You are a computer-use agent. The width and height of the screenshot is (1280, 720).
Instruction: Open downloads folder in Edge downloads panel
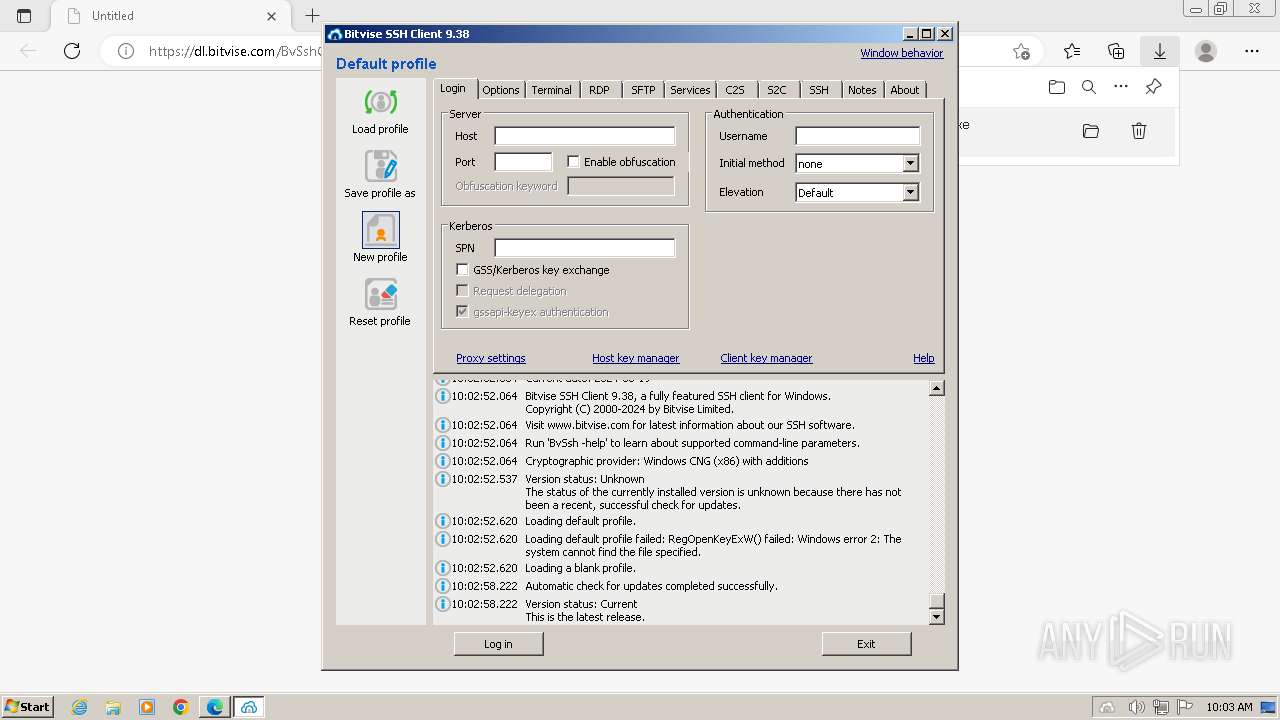tap(1057, 87)
